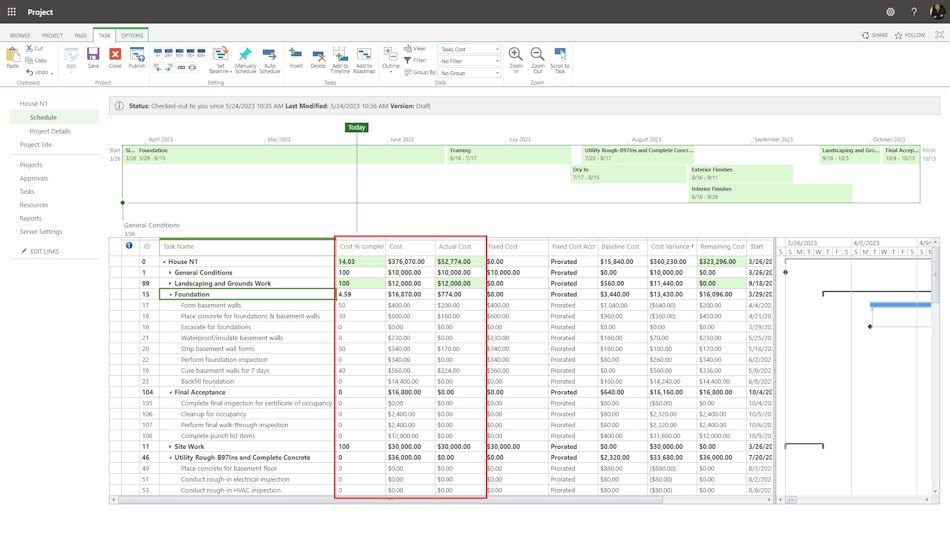This screenshot has width=950, height=534.
Task: Select the TASK ribbon tab
Action: click(x=104, y=35)
